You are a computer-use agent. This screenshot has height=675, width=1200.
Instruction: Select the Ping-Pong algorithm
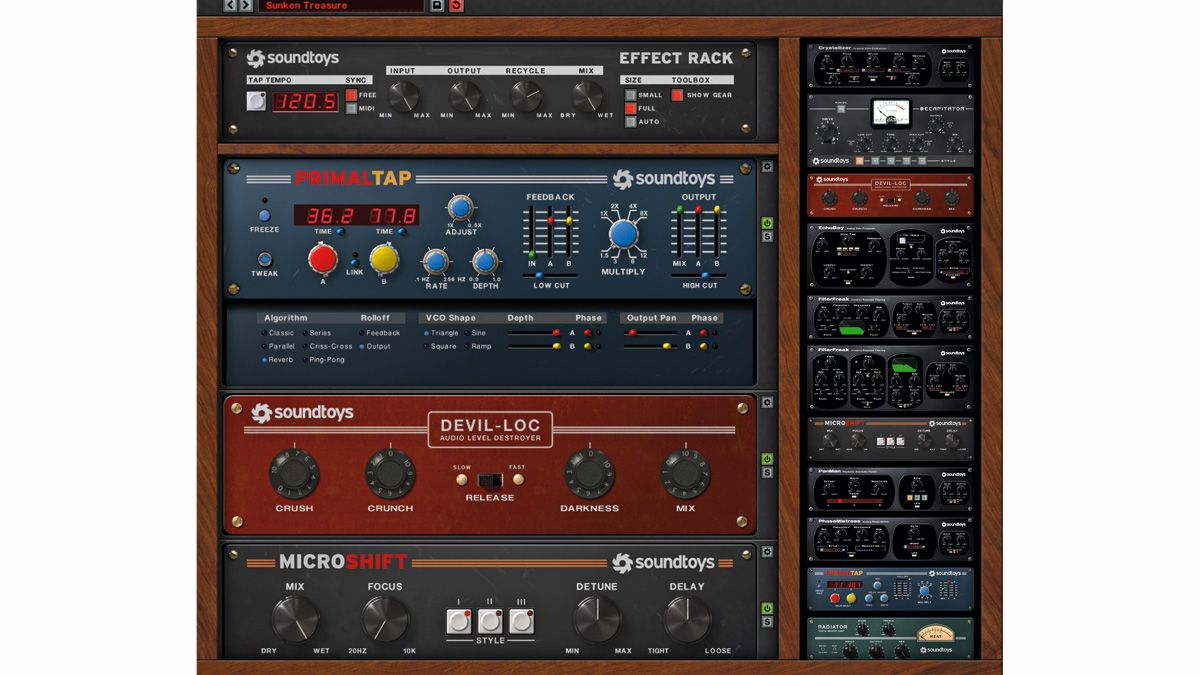tap(322, 359)
